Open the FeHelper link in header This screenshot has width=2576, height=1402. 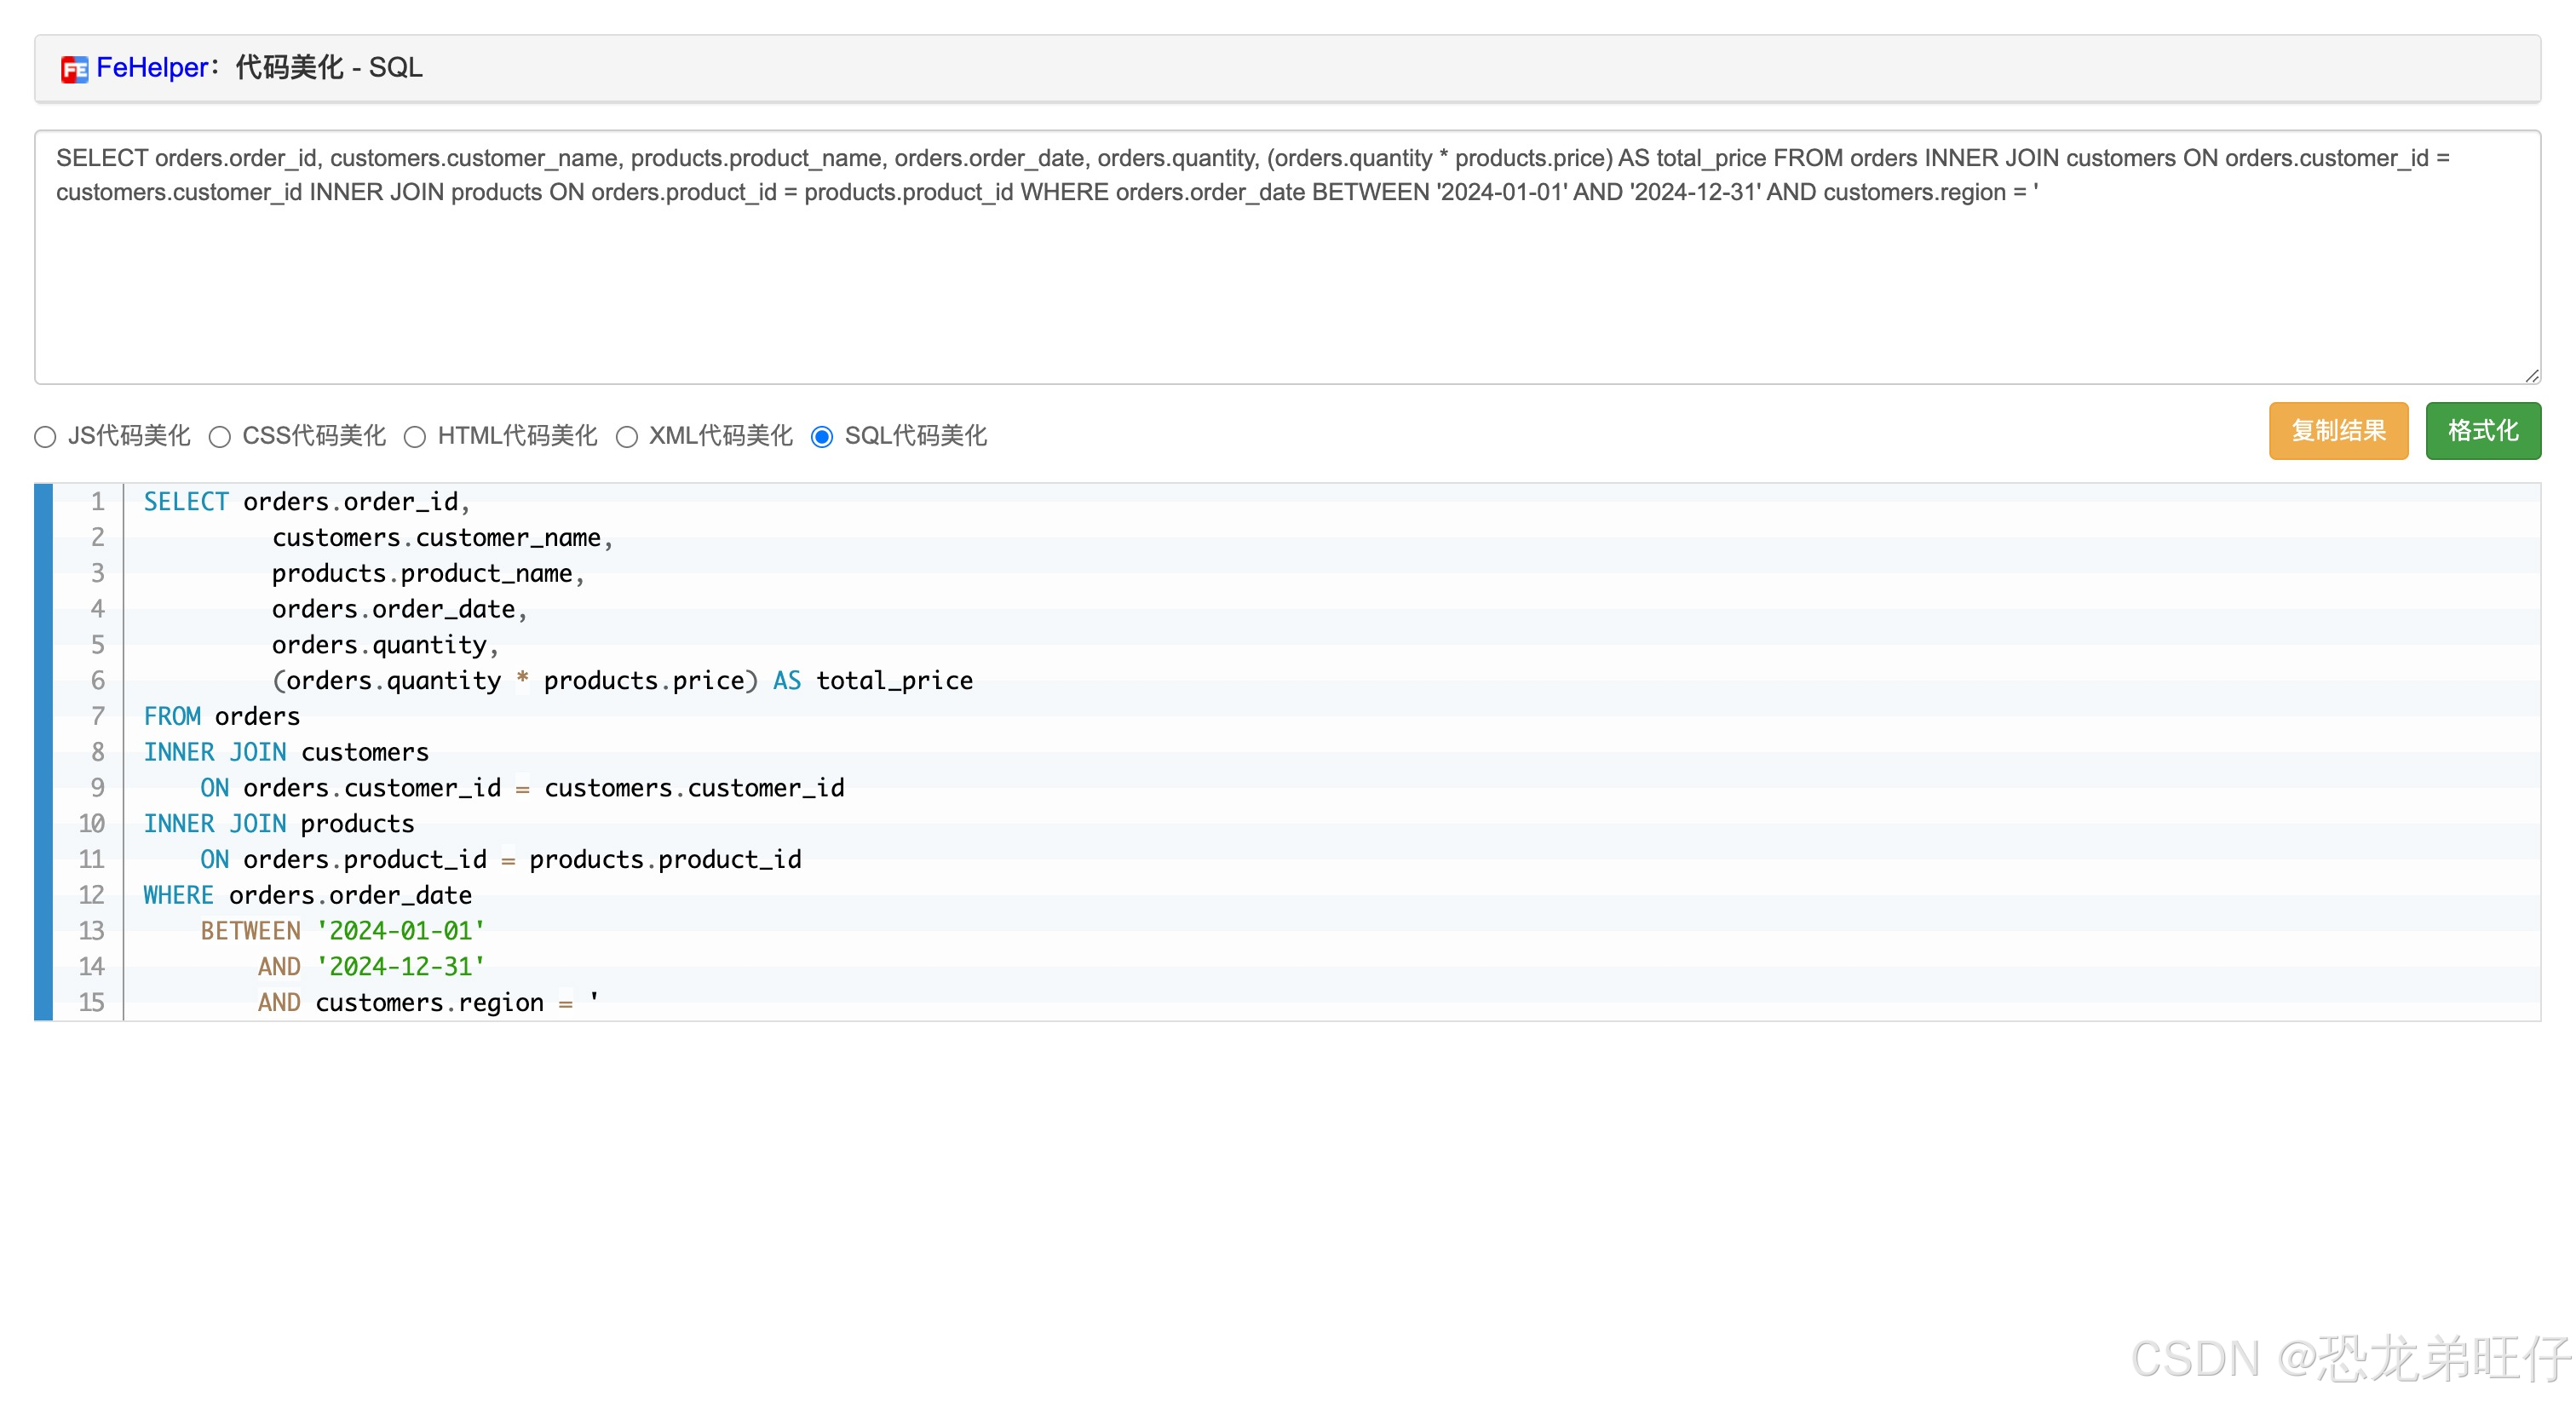[151, 68]
